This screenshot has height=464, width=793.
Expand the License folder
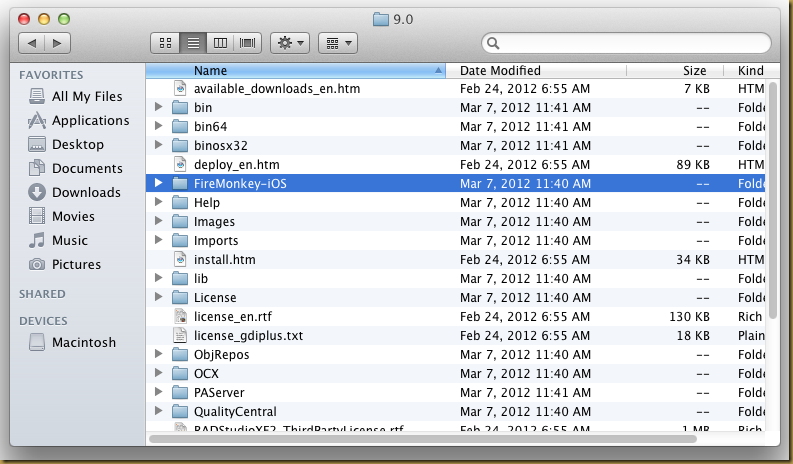pyautogui.click(x=158, y=297)
